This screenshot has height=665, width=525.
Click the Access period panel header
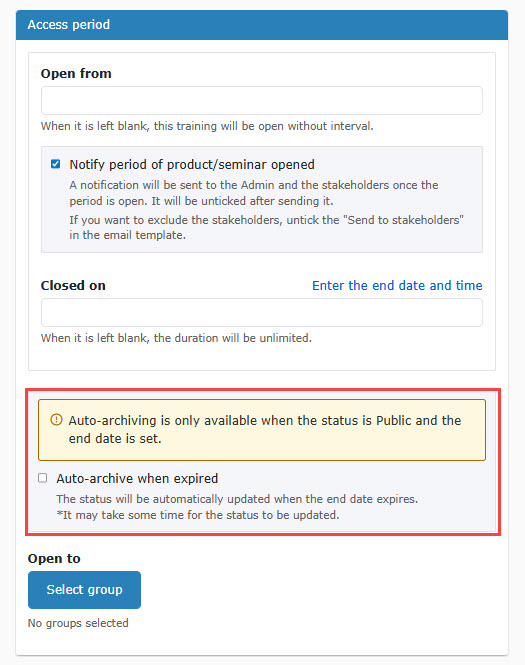(x=262, y=25)
